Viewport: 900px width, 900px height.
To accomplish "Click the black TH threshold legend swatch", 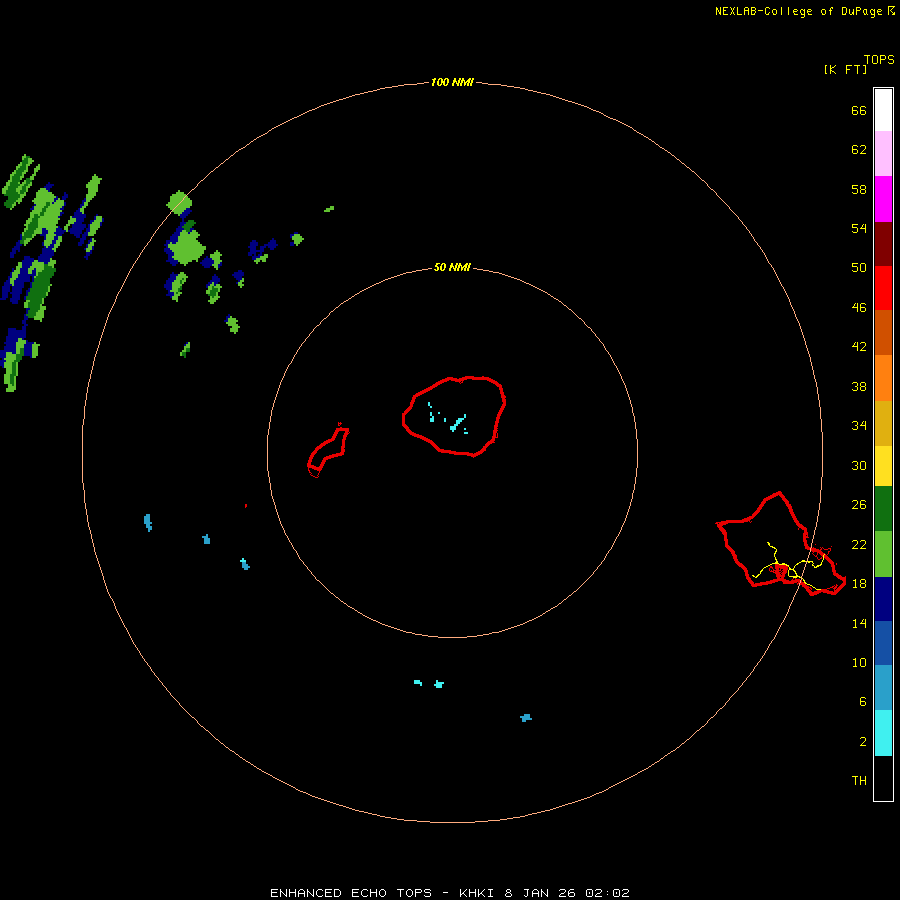I will click(883, 778).
